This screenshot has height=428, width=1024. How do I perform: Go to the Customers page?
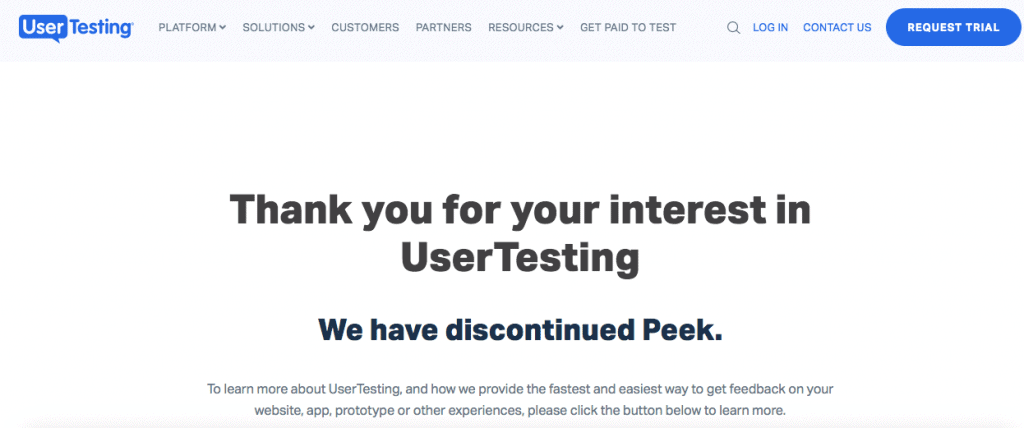(365, 27)
